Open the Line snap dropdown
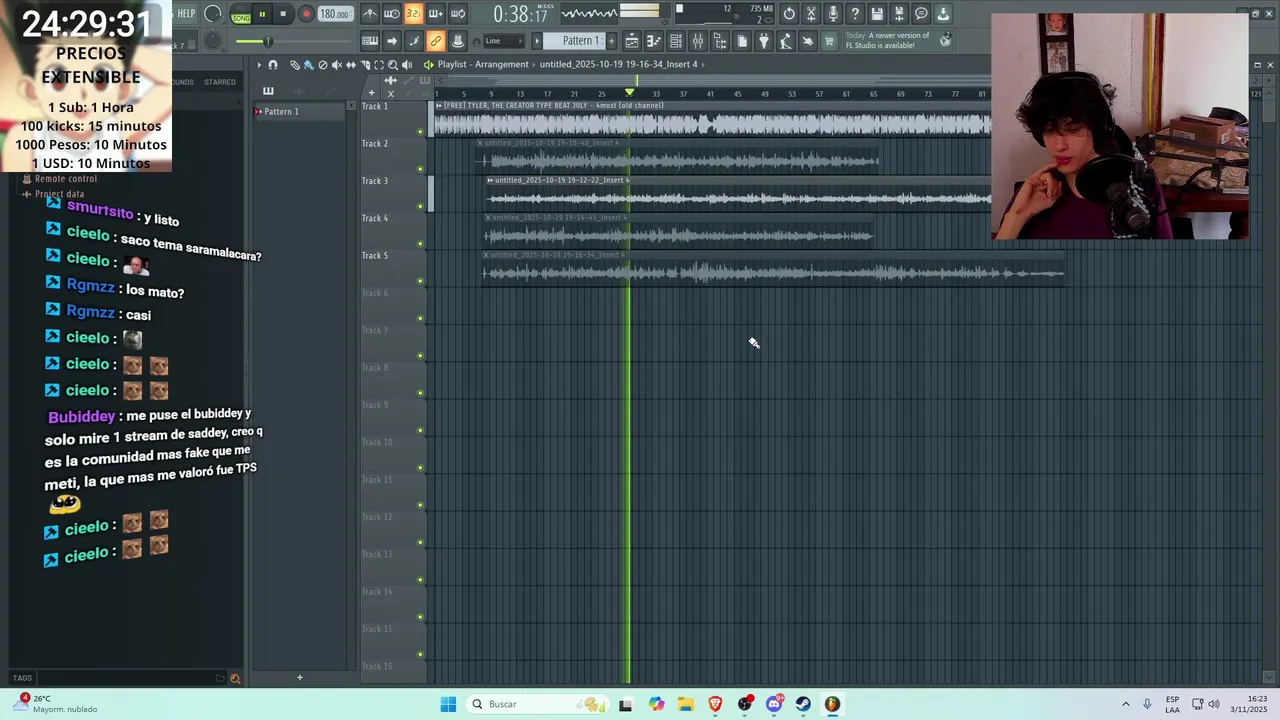 point(504,41)
